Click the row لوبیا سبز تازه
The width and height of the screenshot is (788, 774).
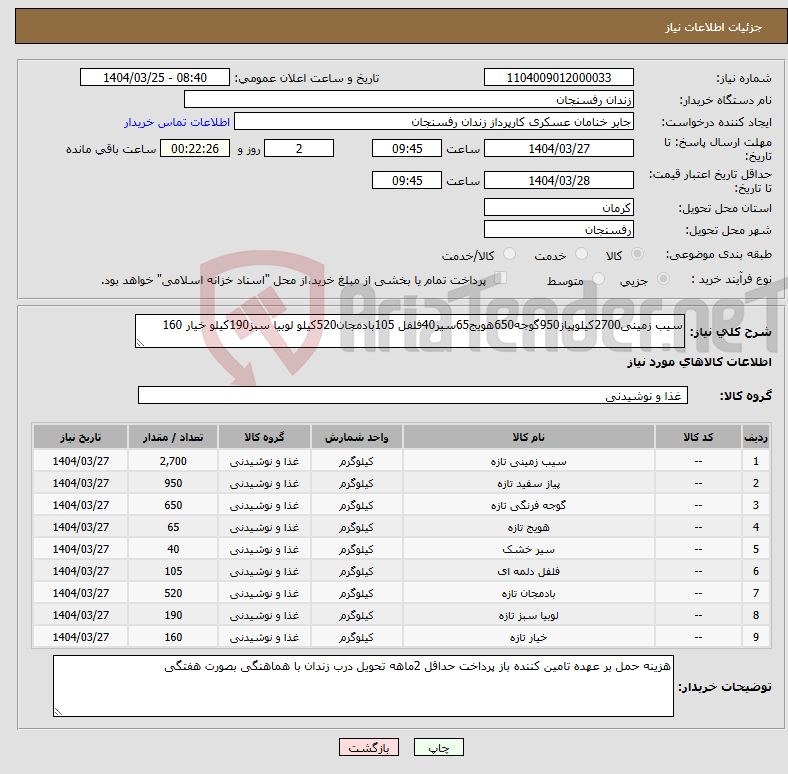(402, 615)
